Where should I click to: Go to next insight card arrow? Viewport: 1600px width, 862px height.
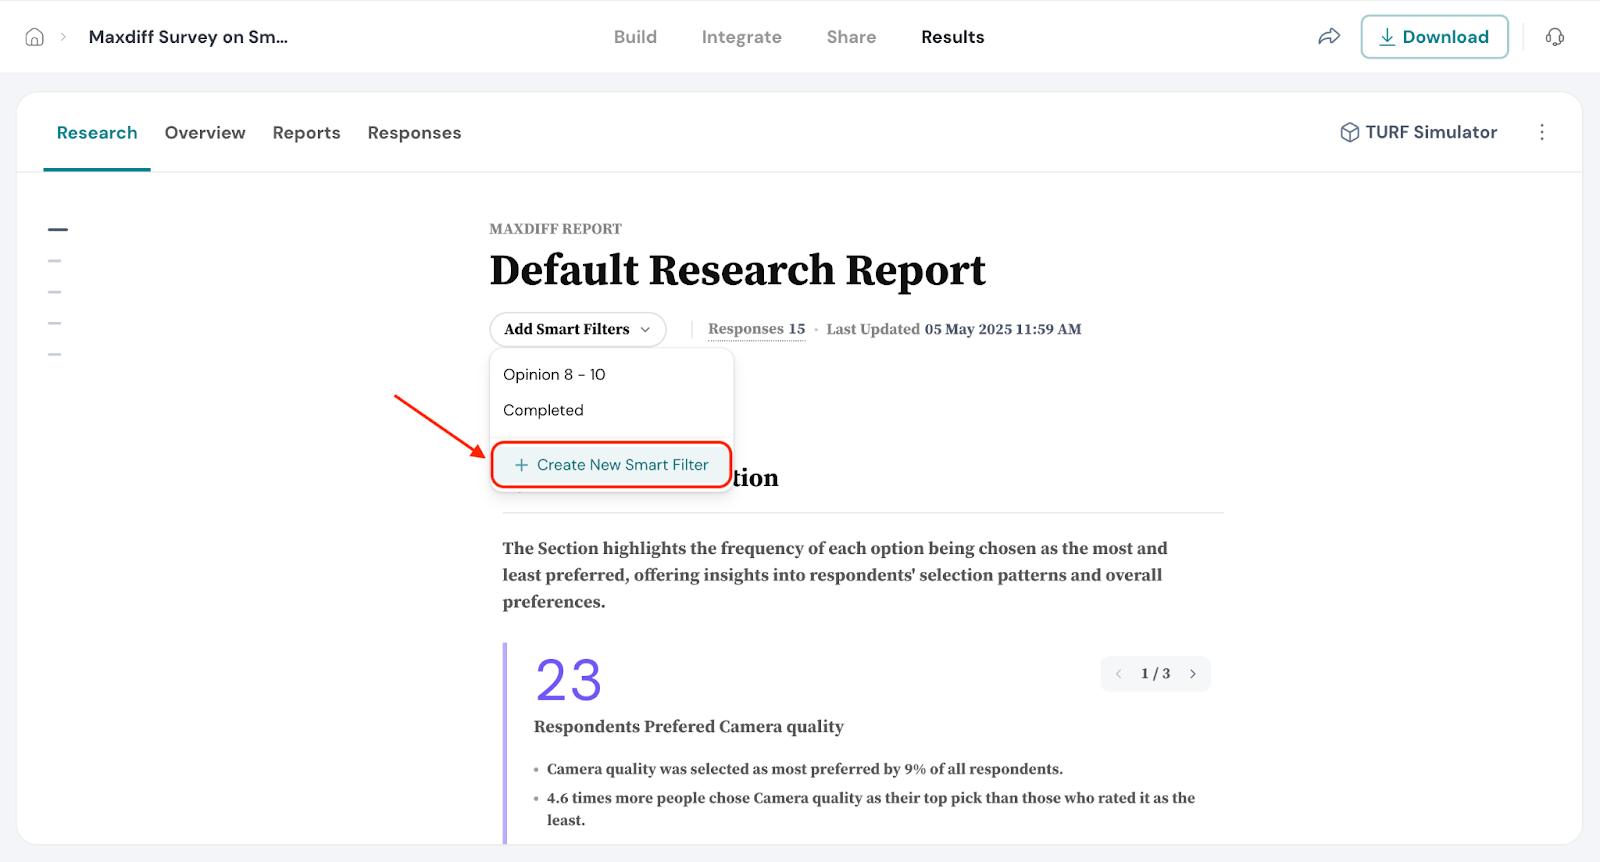(1192, 674)
